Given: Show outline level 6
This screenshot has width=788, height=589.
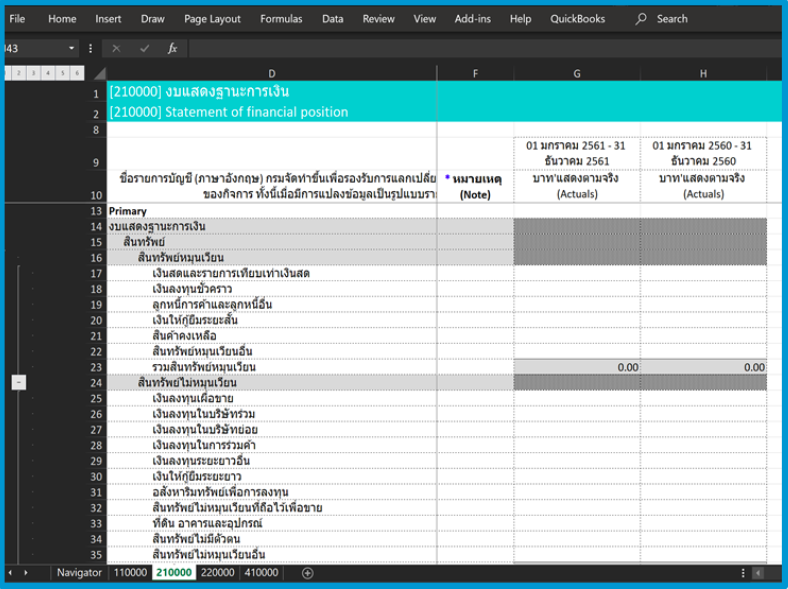Looking at the screenshot, I should [x=77, y=73].
